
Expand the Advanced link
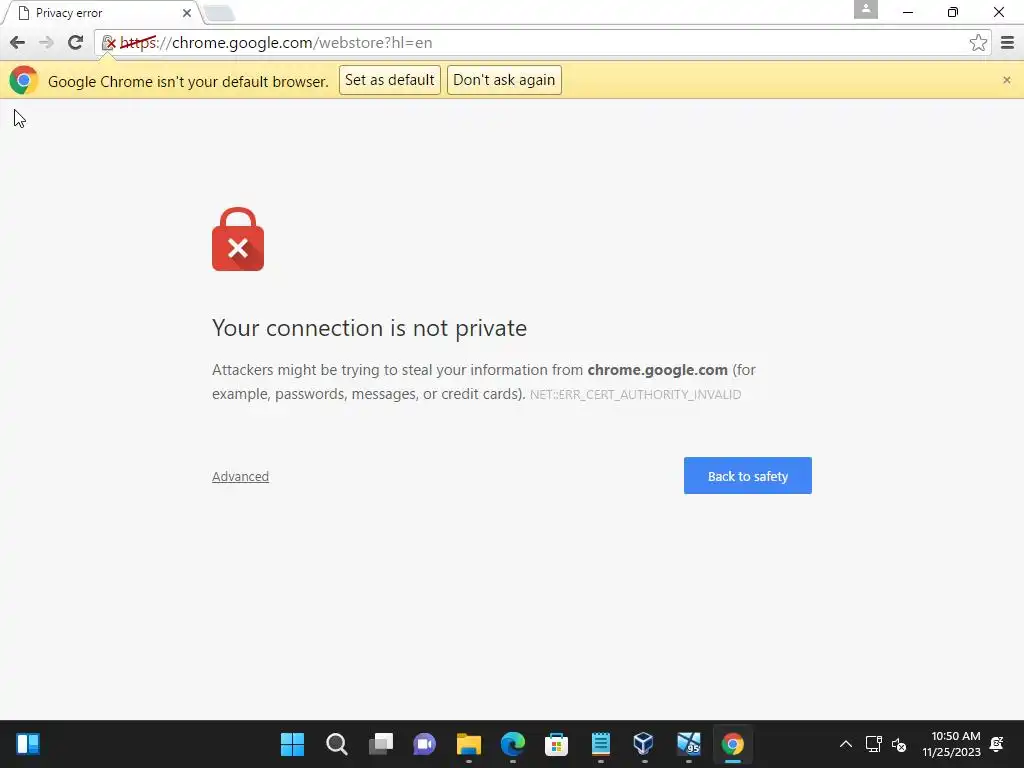(240, 477)
